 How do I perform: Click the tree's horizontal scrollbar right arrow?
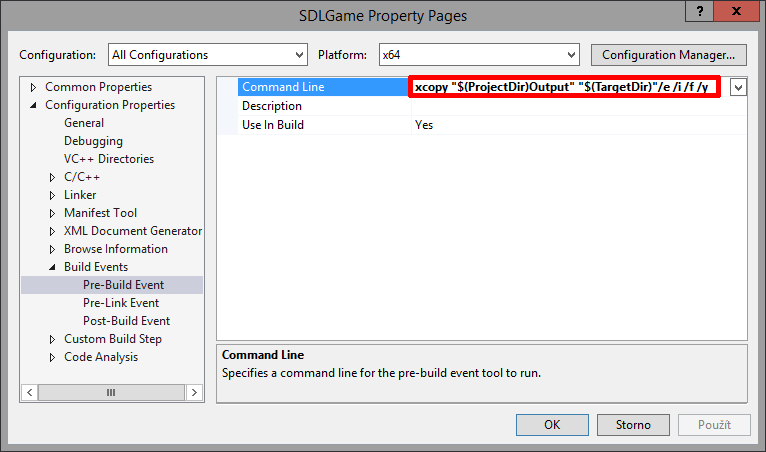tap(194, 392)
